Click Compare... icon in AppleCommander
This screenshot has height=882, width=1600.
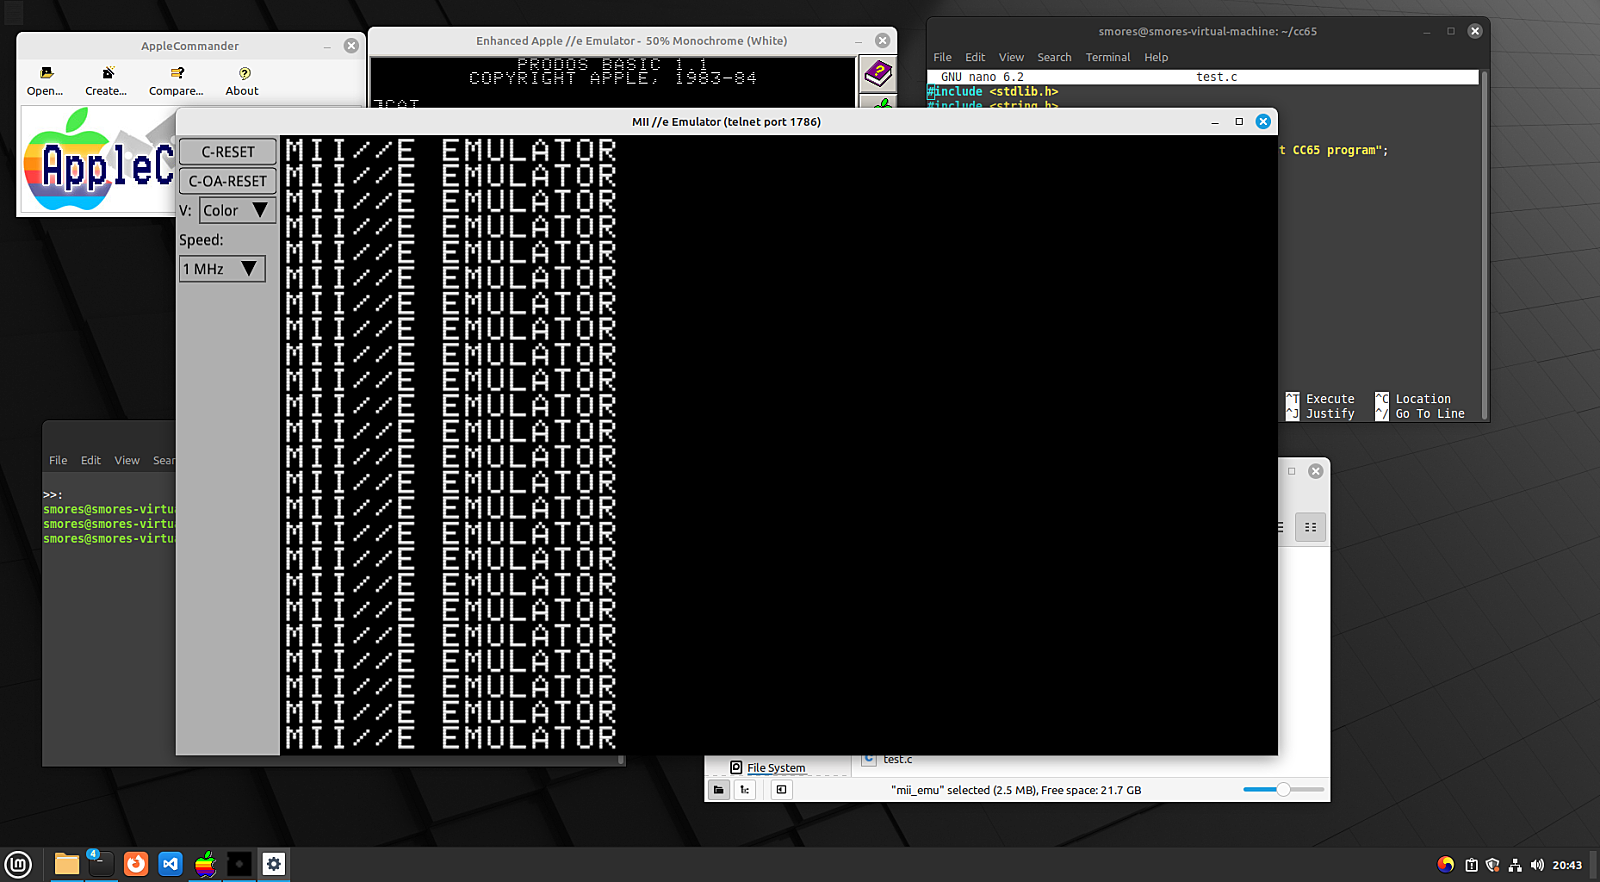click(176, 81)
